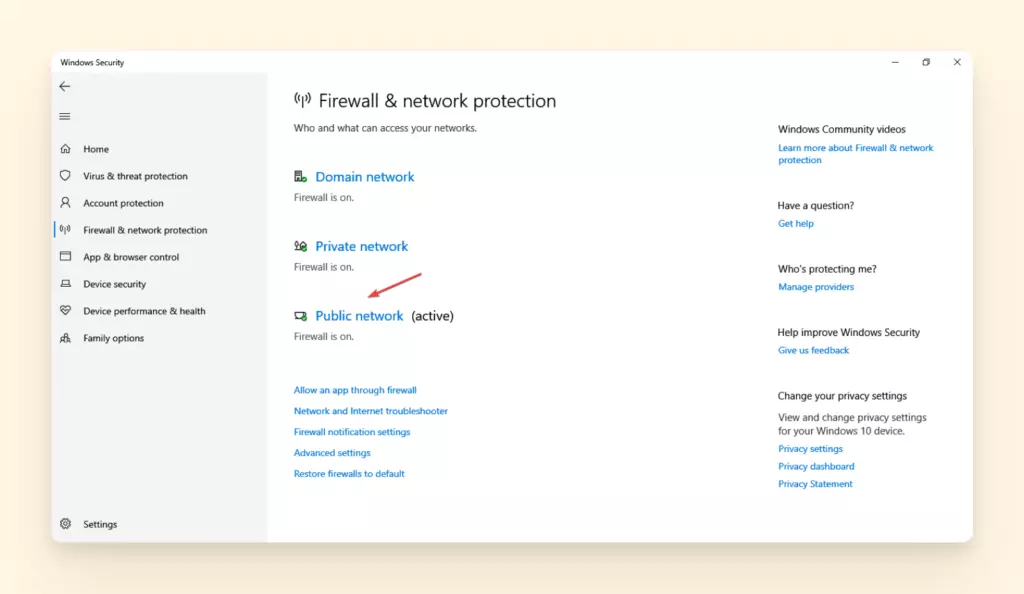Select the Virus & threat protection shield icon
Image resolution: width=1024 pixels, height=594 pixels.
tap(65, 176)
